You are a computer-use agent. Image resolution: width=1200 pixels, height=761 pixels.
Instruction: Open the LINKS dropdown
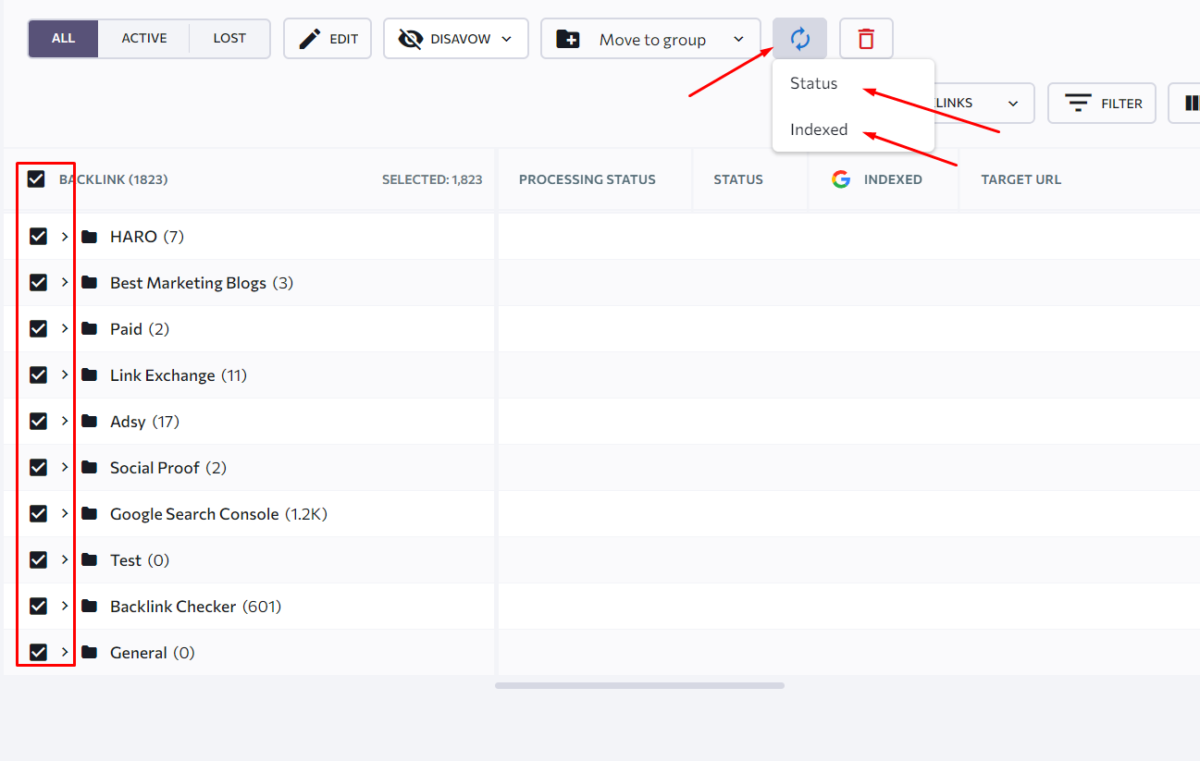click(x=1013, y=102)
